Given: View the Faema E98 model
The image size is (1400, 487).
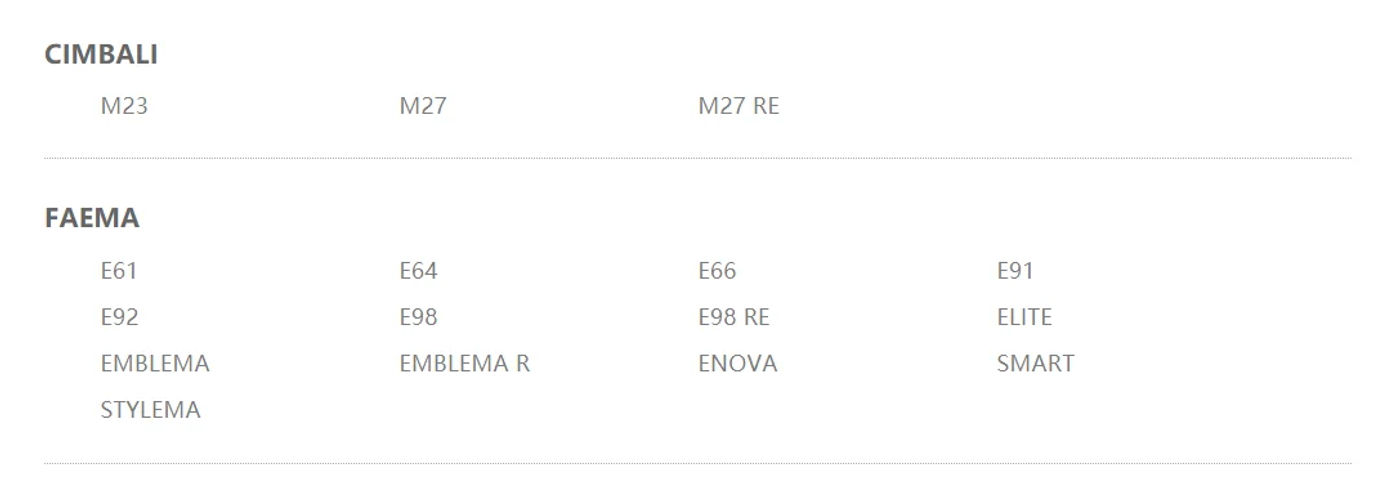Looking at the screenshot, I should [x=418, y=317].
